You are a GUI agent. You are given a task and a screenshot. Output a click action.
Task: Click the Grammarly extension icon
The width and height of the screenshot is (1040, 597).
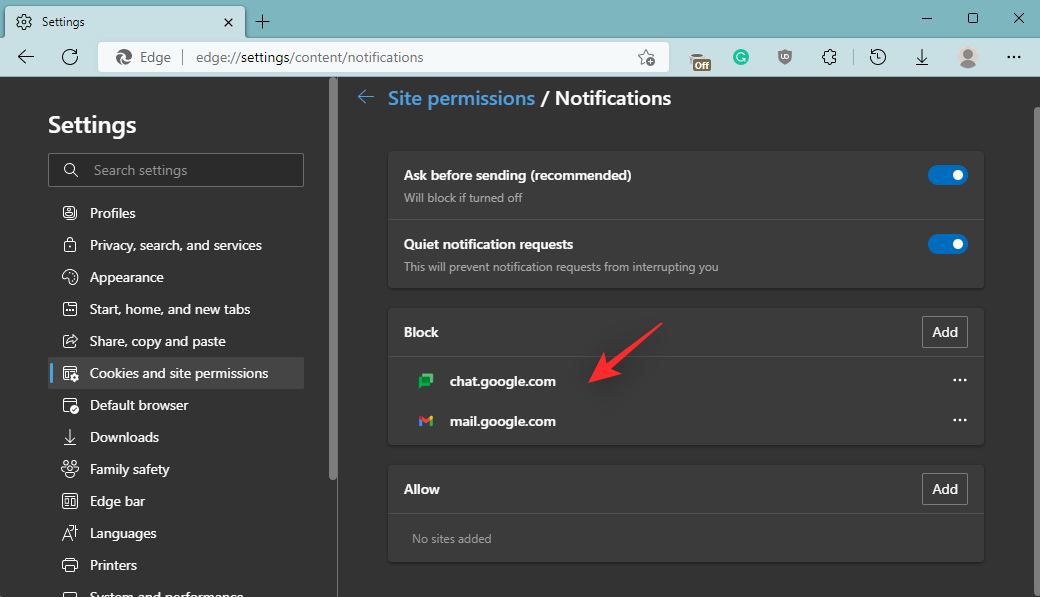(x=741, y=58)
